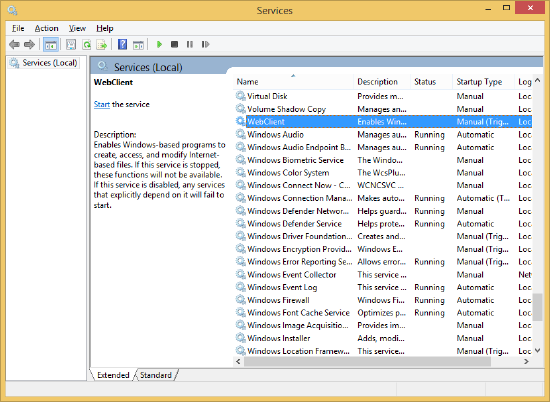Sort by the Description column header

point(382,82)
